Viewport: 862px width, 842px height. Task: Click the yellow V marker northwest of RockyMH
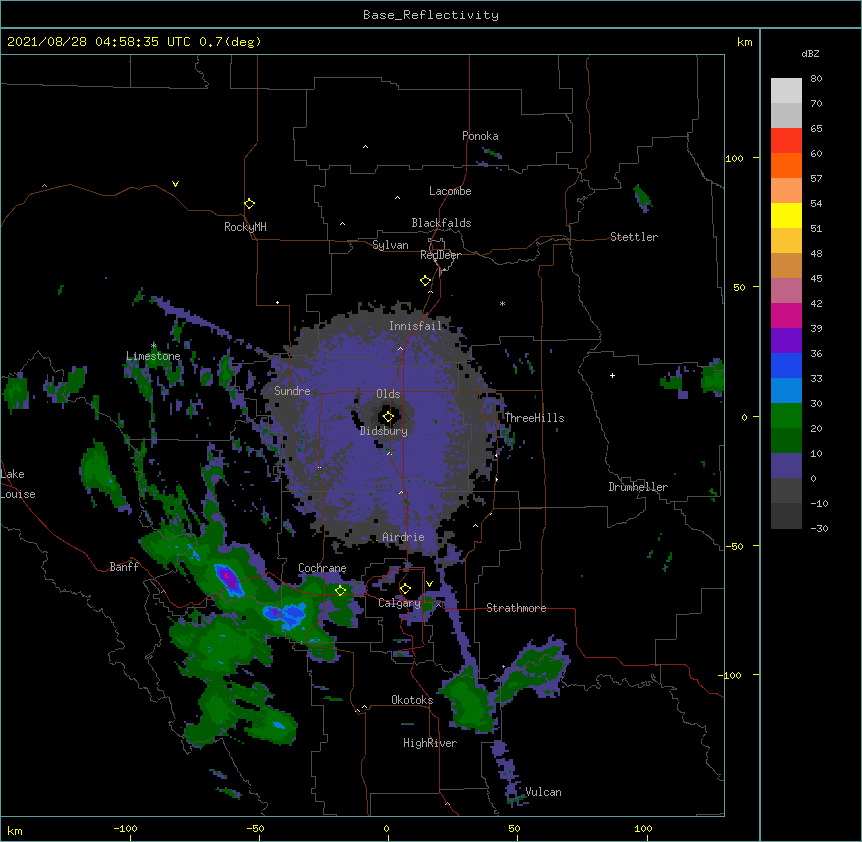point(175,184)
